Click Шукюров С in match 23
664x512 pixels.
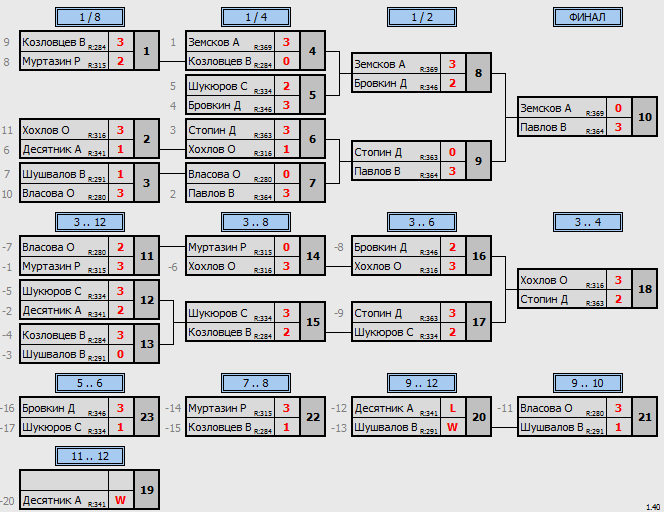point(52,427)
